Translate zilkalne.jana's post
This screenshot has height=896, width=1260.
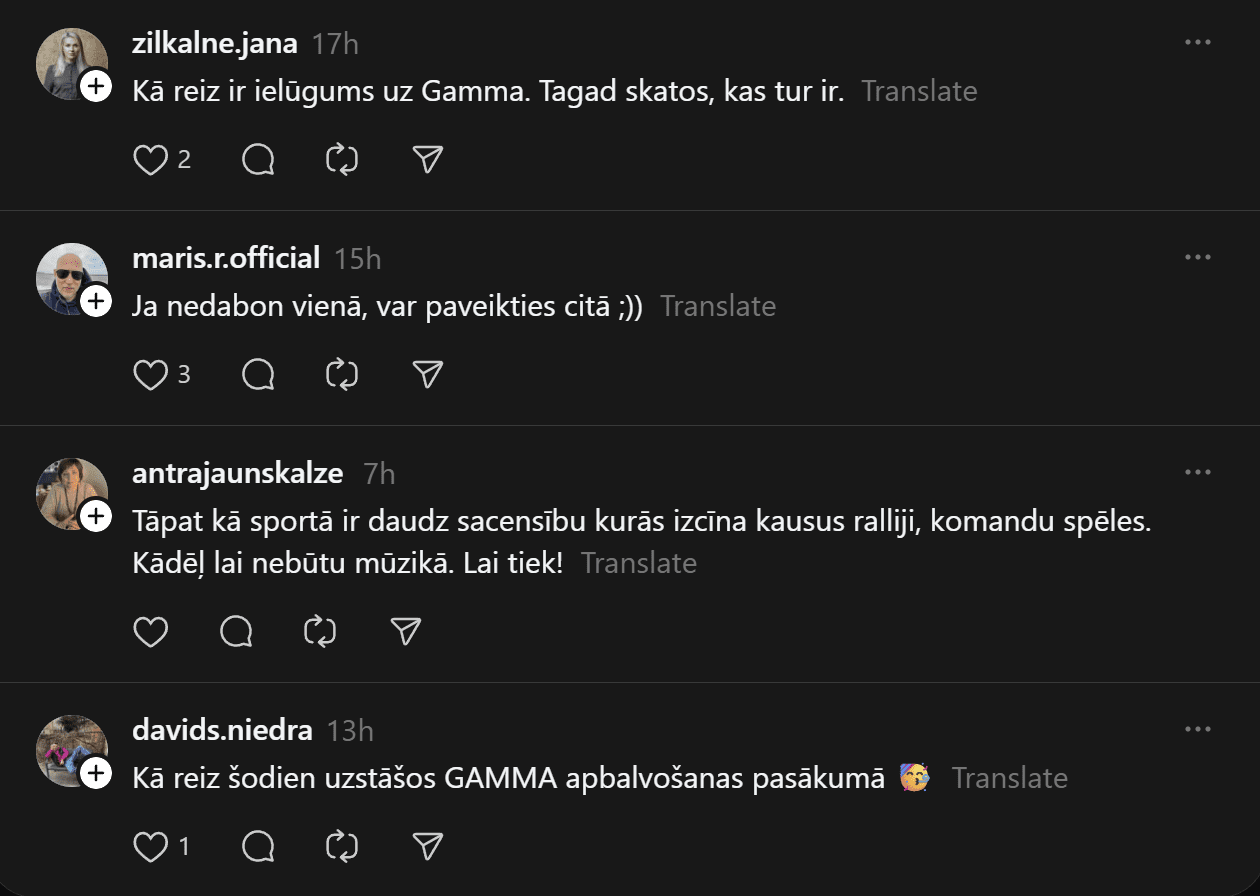click(x=919, y=91)
